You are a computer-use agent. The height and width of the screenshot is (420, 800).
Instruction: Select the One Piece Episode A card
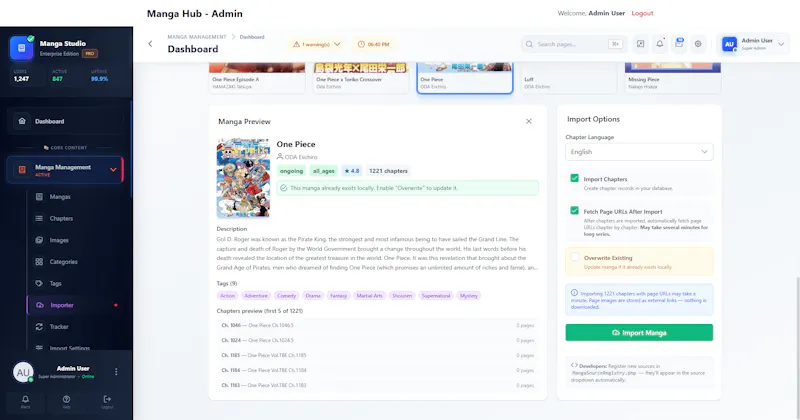click(257, 78)
